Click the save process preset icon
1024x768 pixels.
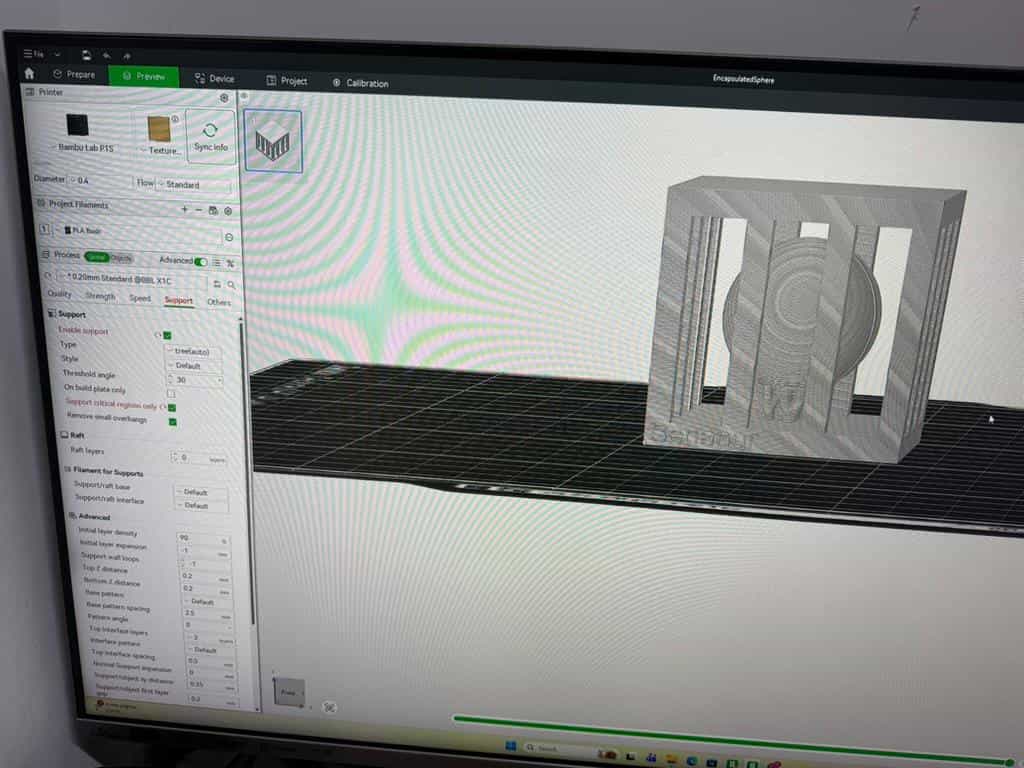click(x=217, y=284)
